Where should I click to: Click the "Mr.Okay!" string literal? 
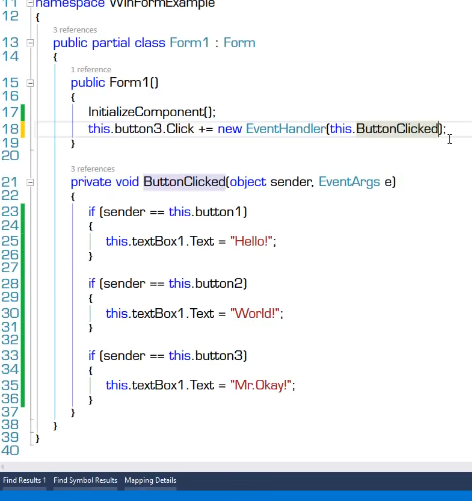pos(261,385)
